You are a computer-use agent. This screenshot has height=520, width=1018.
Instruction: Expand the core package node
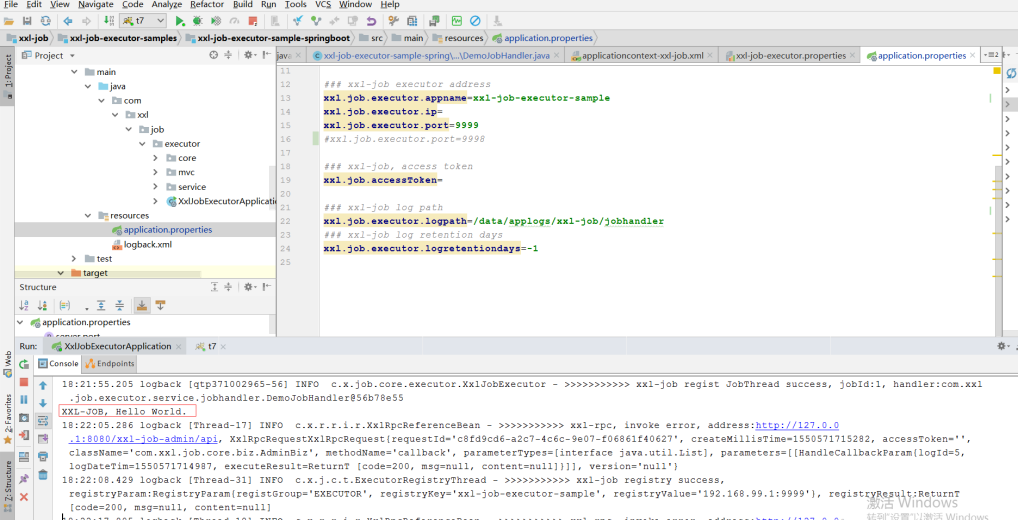pyautogui.click(x=156, y=158)
